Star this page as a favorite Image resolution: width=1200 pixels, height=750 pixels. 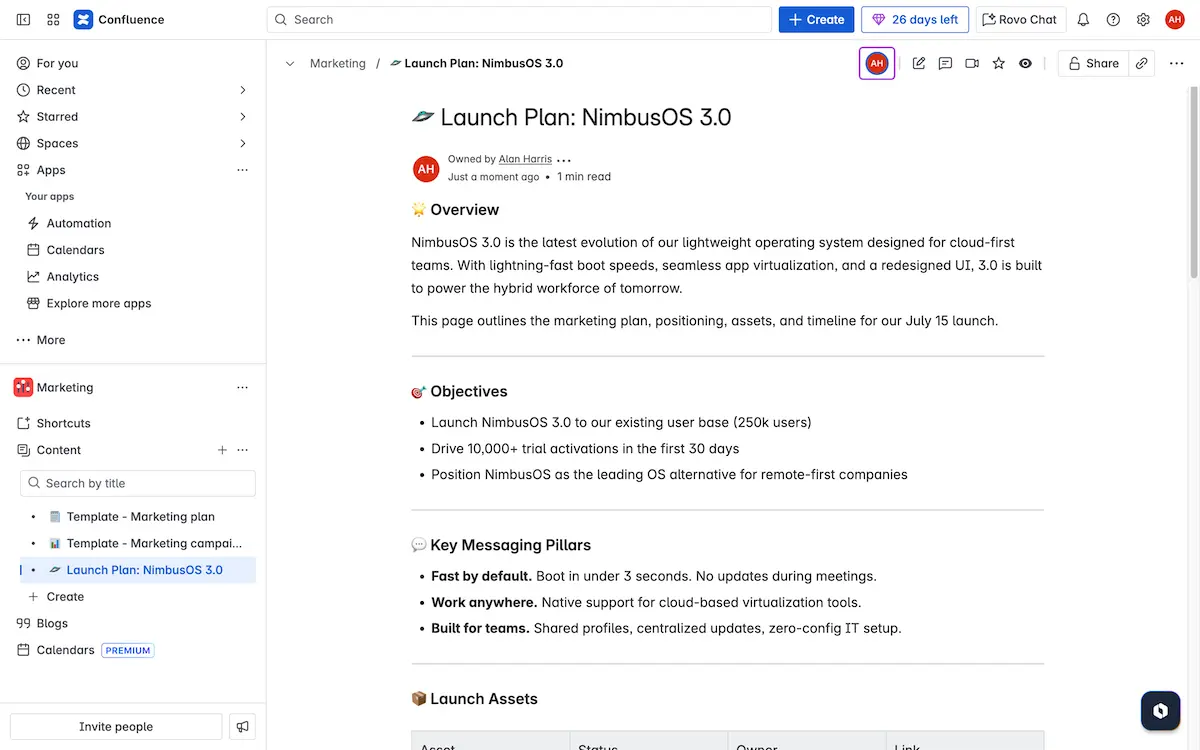pyautogui.click(x=998, y=63)
